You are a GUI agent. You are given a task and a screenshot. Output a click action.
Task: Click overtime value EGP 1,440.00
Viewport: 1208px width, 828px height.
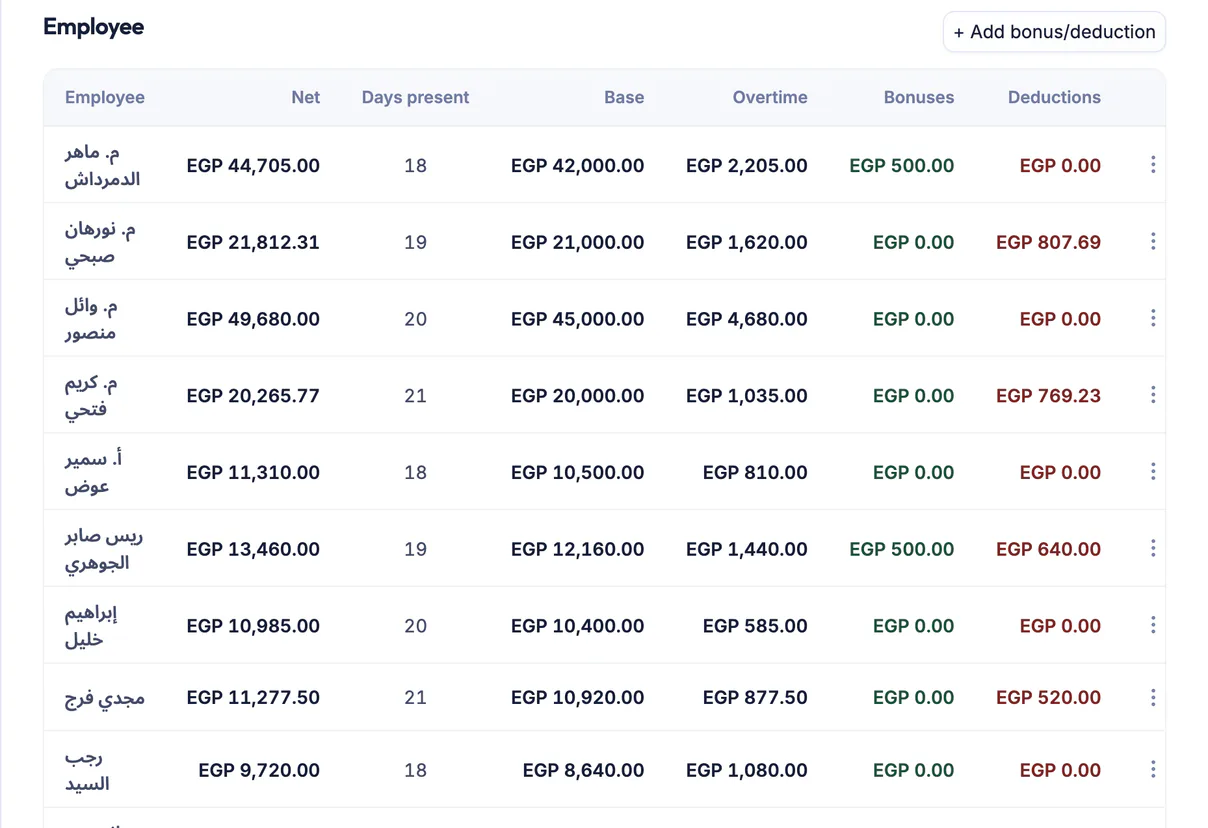(x=747, y=549)
